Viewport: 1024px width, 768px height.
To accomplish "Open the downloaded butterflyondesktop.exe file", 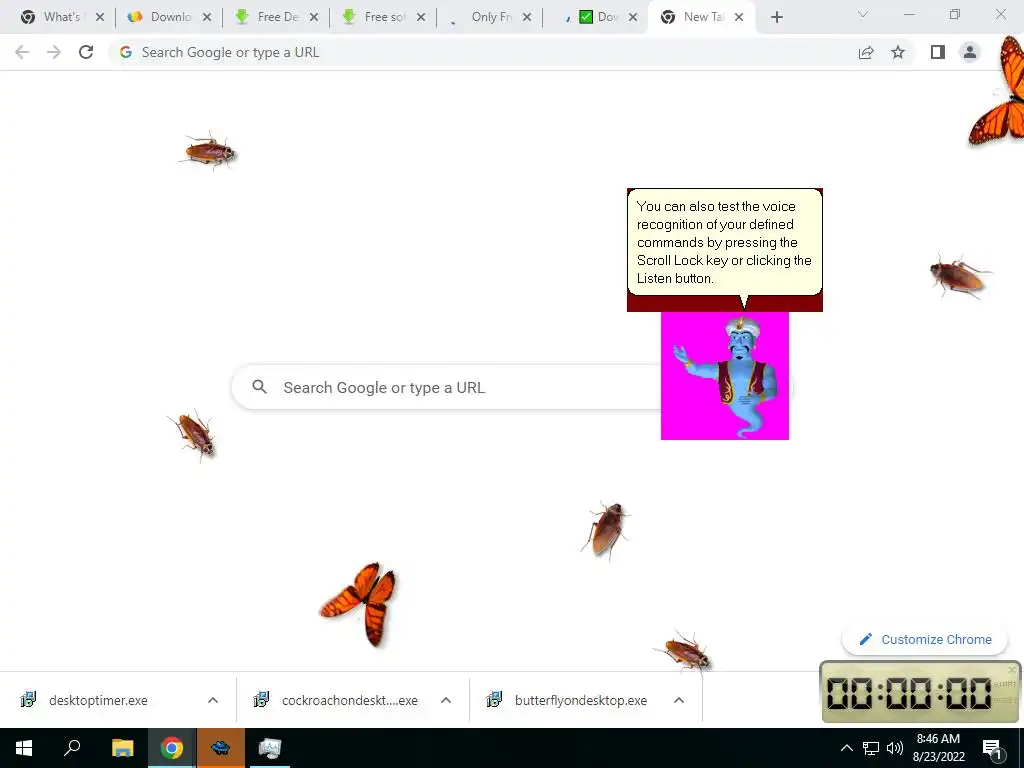I will [x=581, y=700].
